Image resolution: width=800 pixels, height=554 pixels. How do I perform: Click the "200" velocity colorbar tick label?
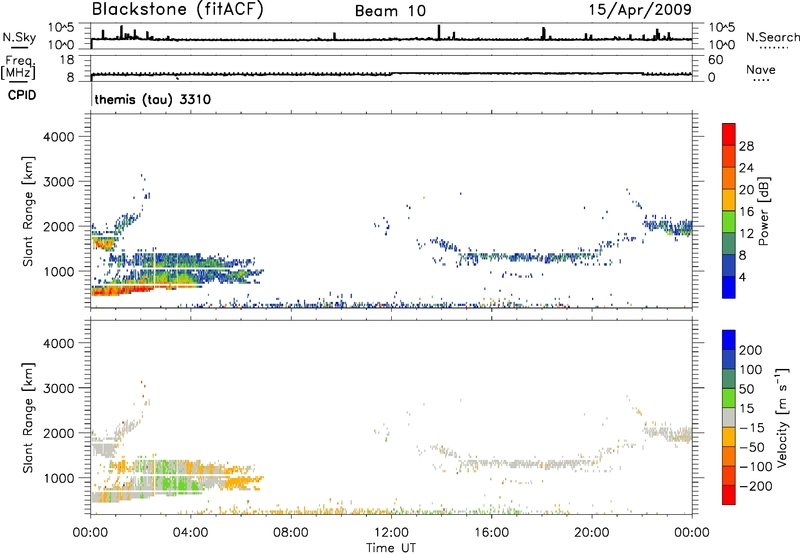[750, 350]
